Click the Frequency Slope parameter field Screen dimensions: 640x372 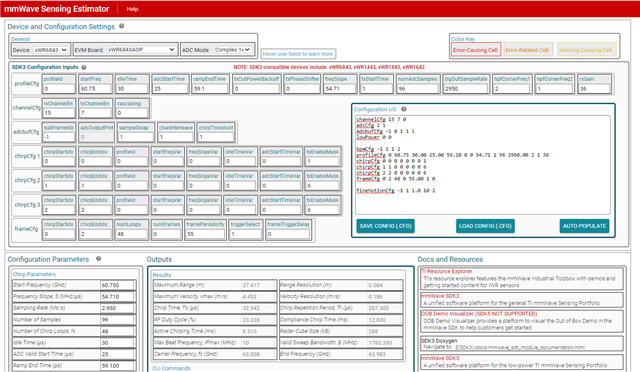click(x=118, y=296)
